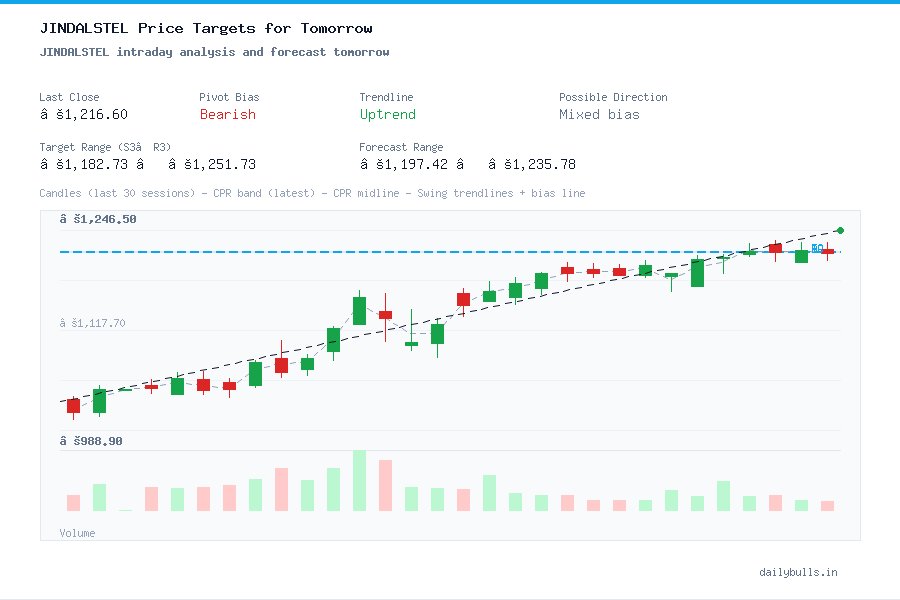900x600 pixels.
Task: Click the small green doji candle near center
Action: 411,343
